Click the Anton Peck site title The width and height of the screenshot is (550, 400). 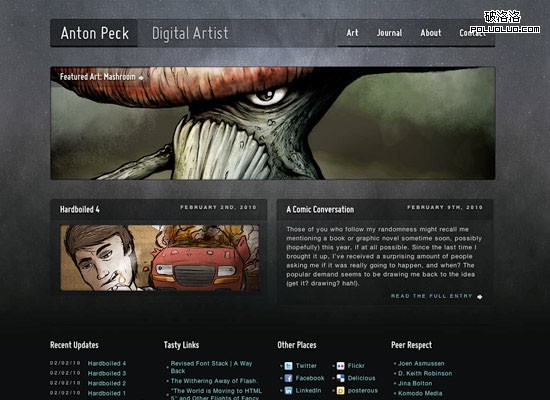point(95,33)
